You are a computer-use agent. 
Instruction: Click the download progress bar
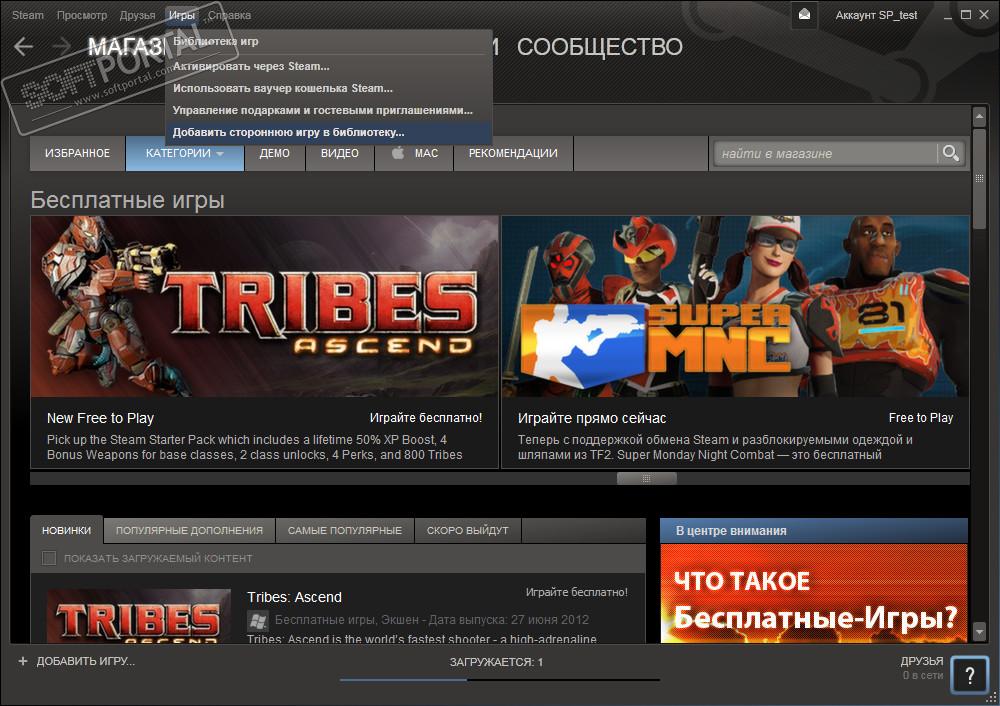click(x=499, y=680)
